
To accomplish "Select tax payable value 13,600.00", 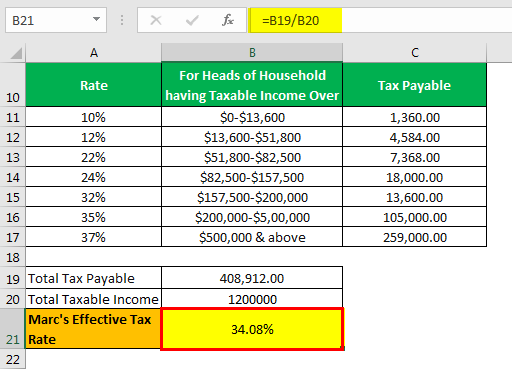I will 415,197.
